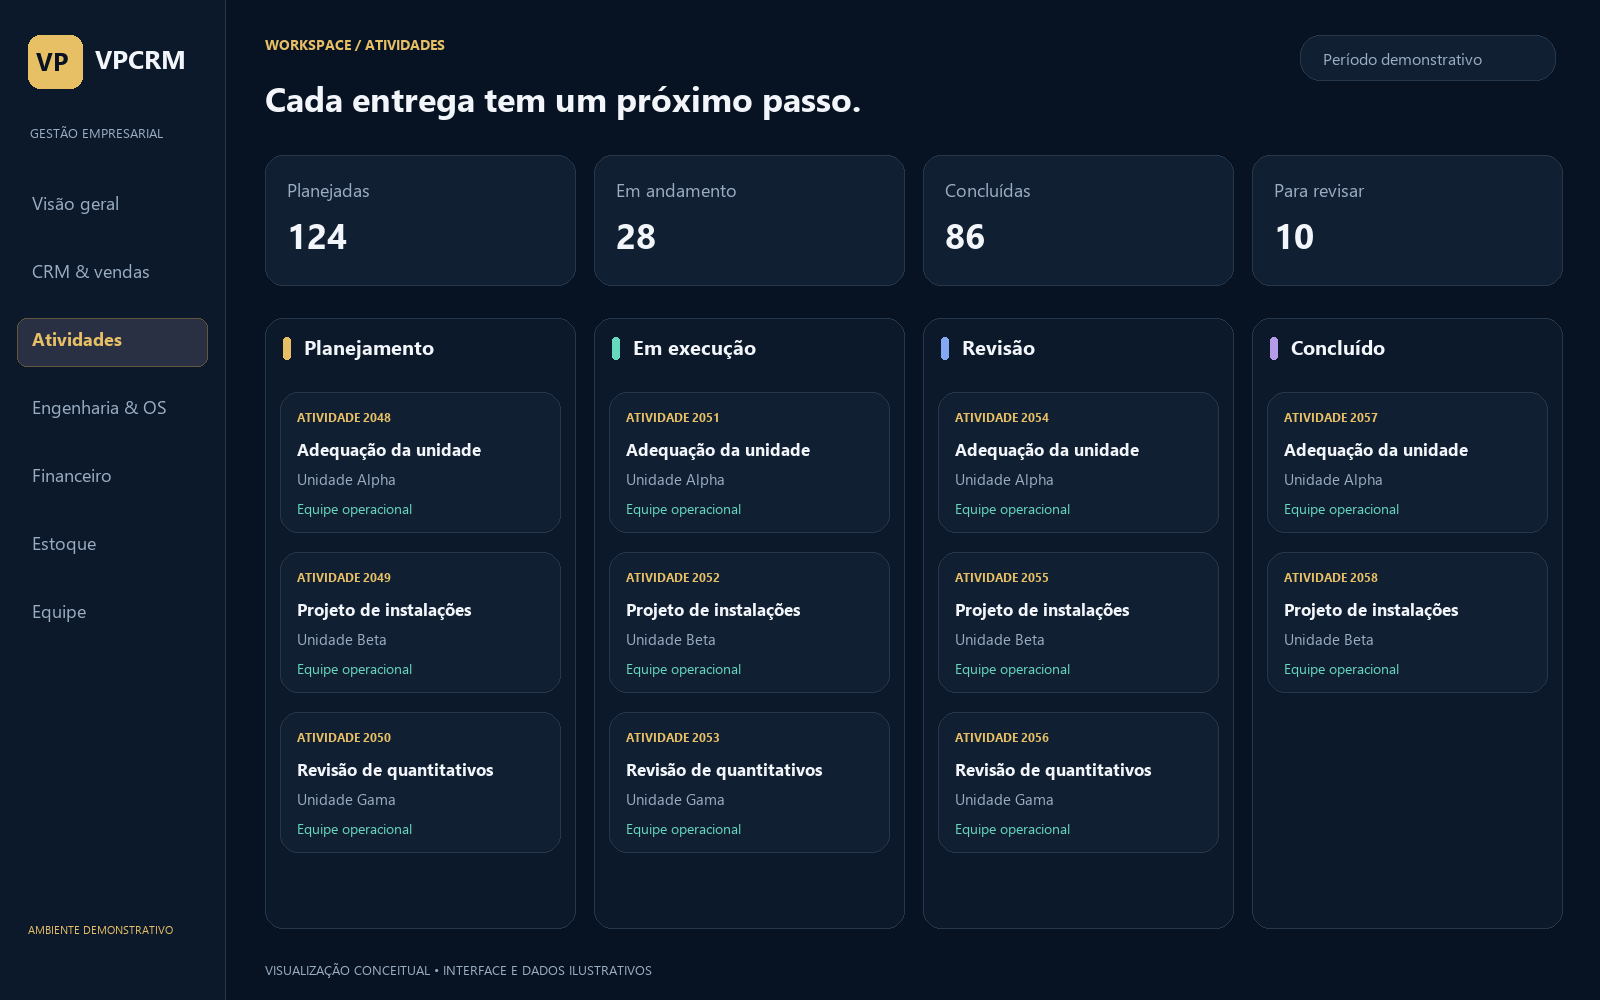Open the Em andamento 28 card
The image size is (1600, 1000).
[749, 220]
